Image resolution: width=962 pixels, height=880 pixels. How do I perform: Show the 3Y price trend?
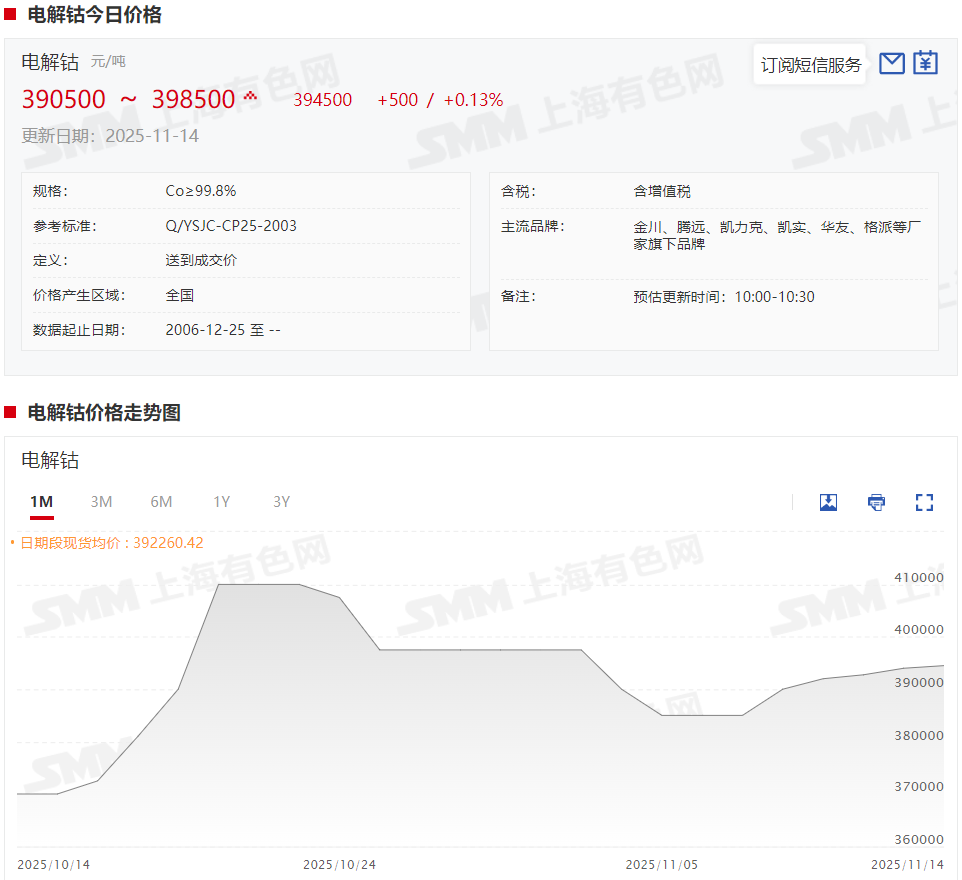281,502
